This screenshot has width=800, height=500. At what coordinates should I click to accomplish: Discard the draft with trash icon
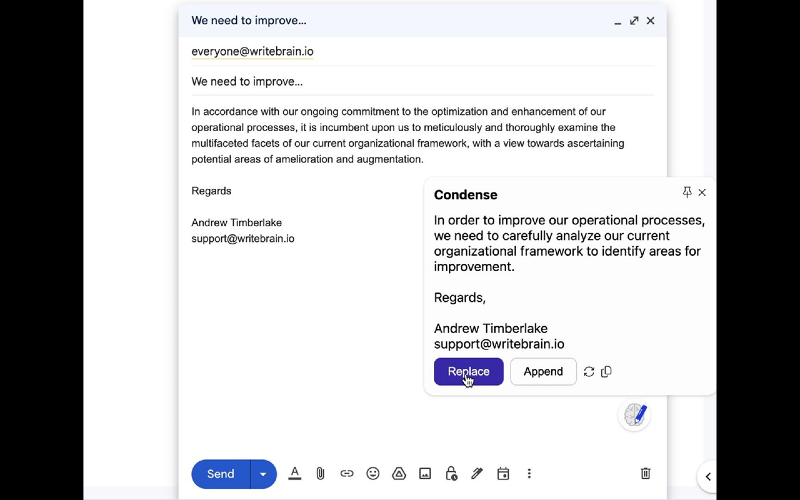pos(646,474)
